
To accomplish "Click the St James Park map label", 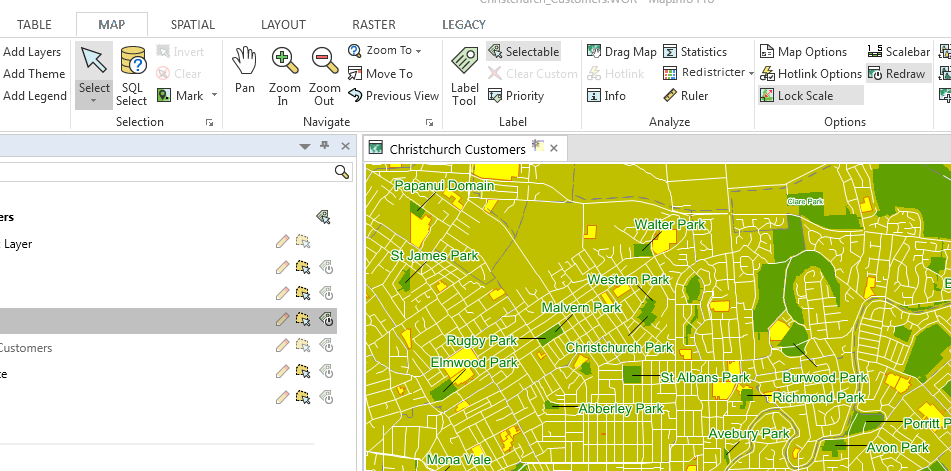I will pos(434,256).
